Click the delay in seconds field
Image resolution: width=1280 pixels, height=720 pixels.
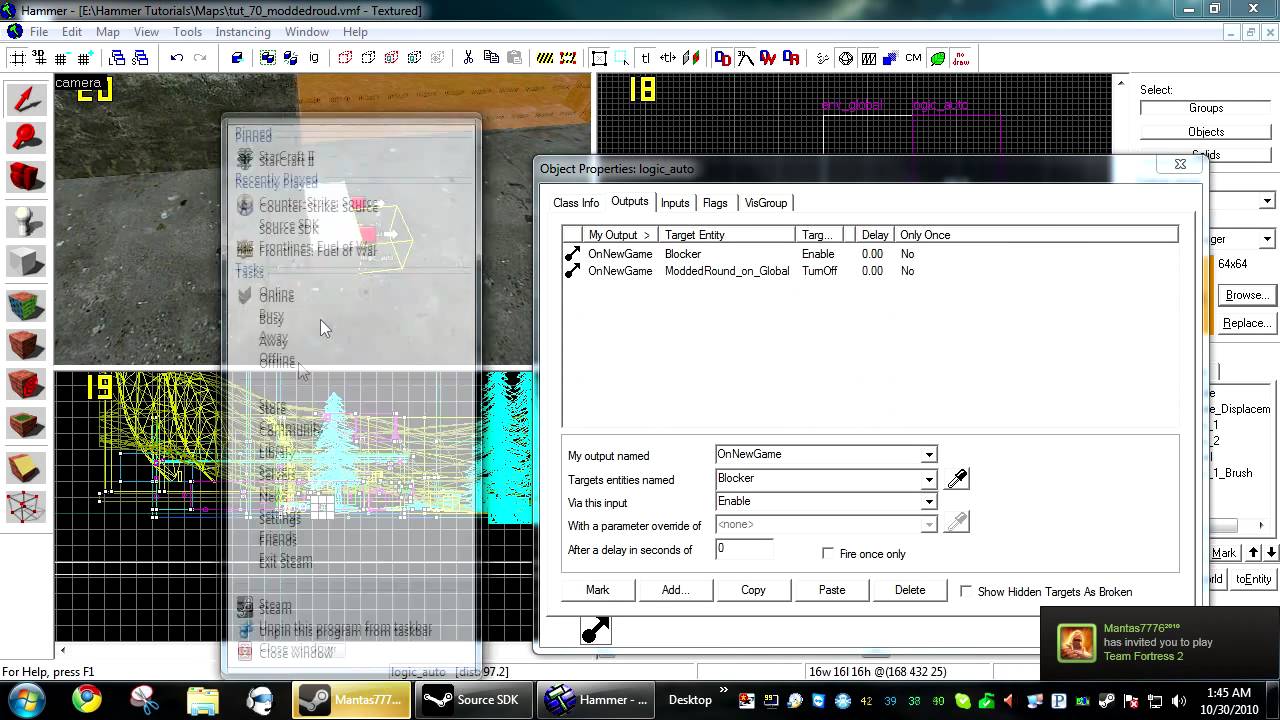click(745, 549)
